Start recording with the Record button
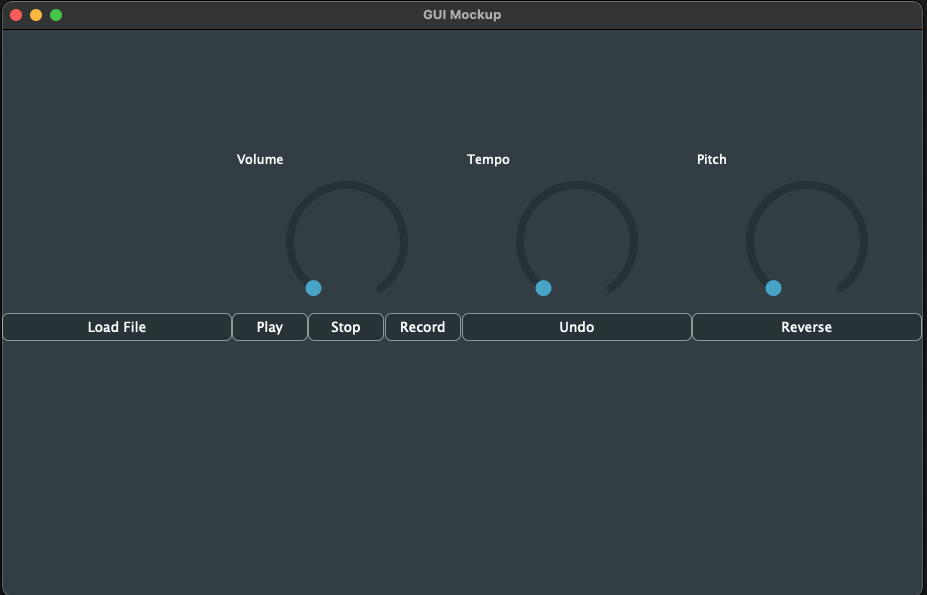Image resolution: width=927 pixels, height=595 pixels. tap(423, 327)
